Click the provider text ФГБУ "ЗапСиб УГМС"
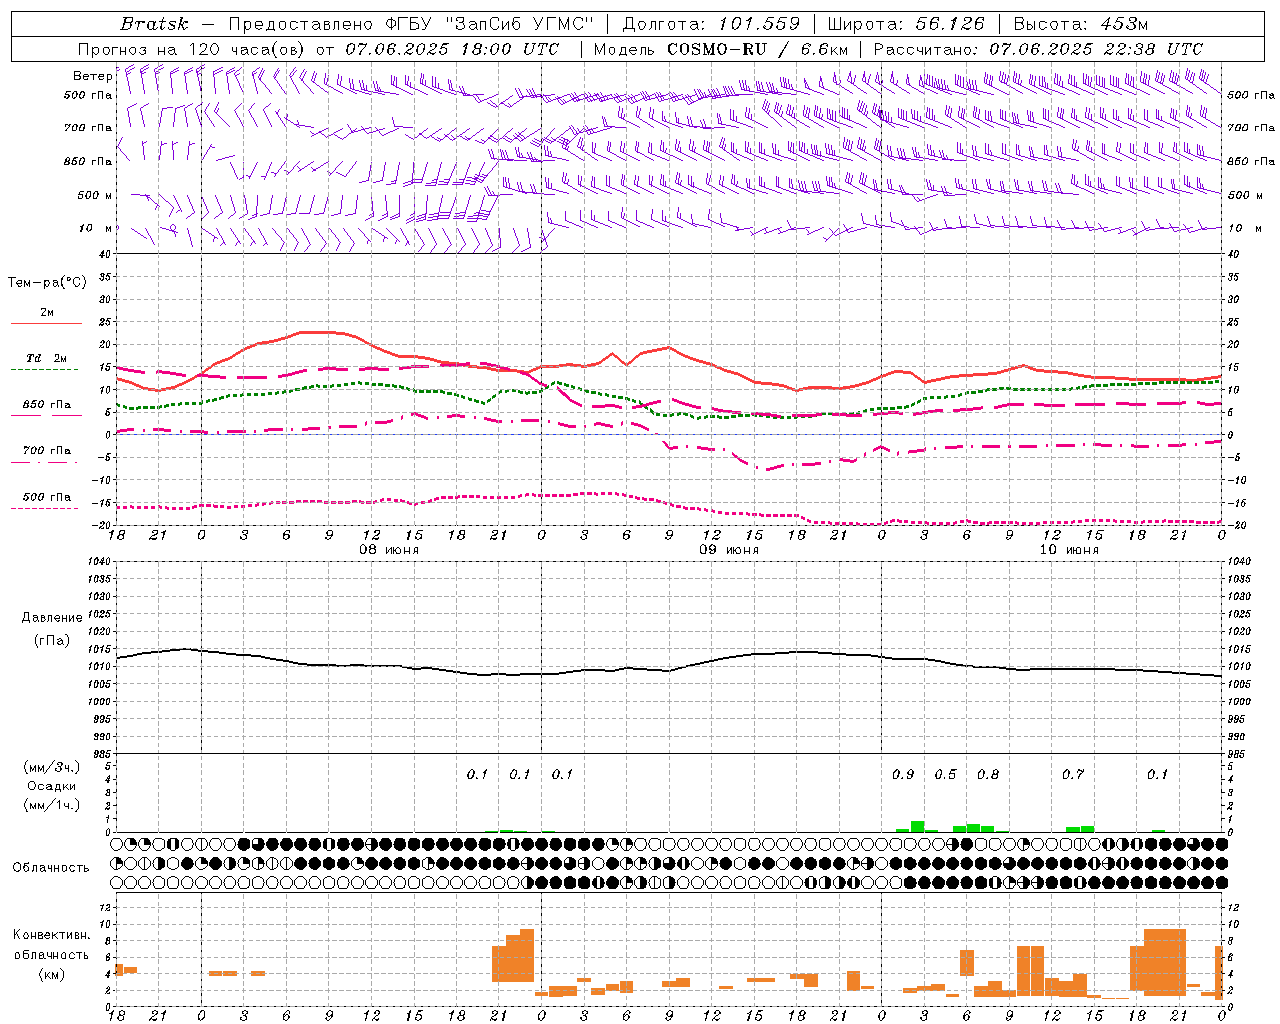Screen dimensions: 1280x1024 (490, 24)
